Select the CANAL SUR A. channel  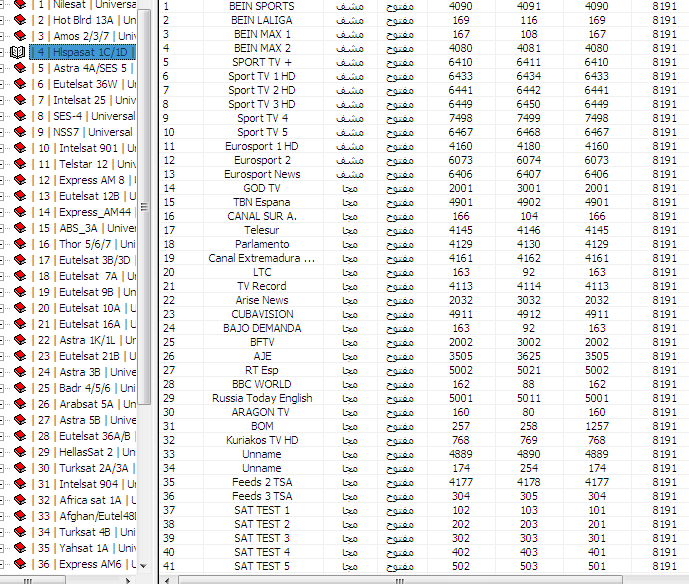(x=262, y=216)
